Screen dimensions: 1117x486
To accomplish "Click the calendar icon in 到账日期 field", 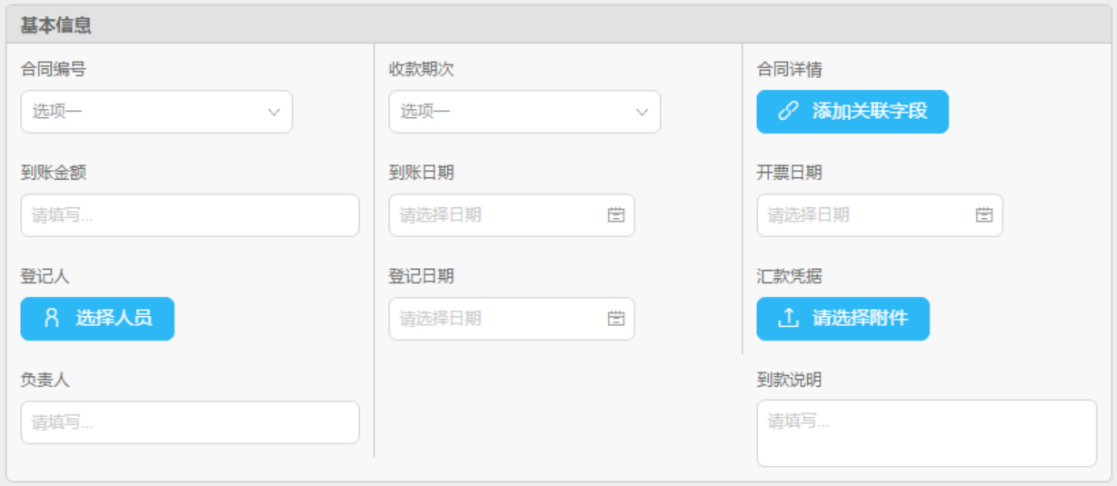I will [x=615, y=215].
